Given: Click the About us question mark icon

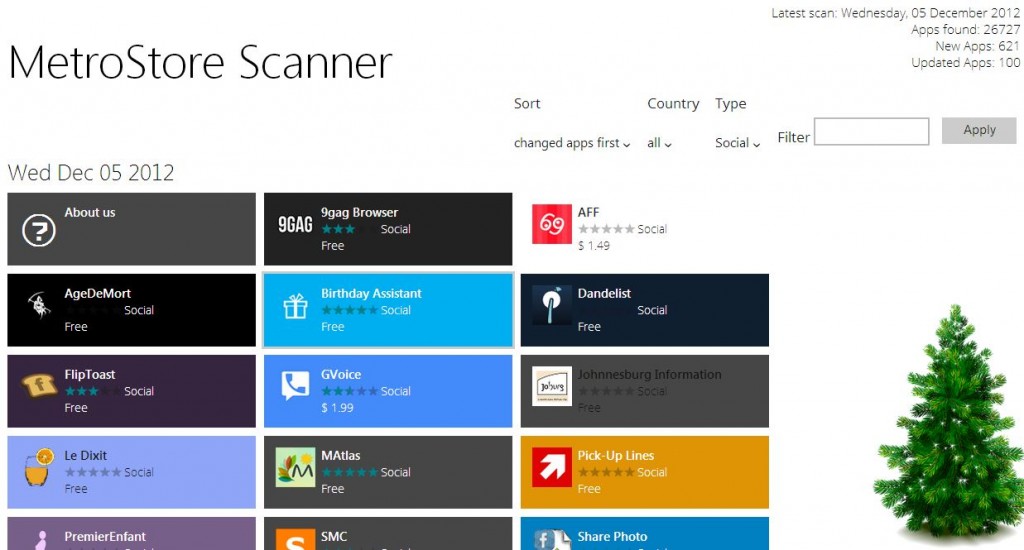Looking at the screenshot, I should click(x=39, y=230).
